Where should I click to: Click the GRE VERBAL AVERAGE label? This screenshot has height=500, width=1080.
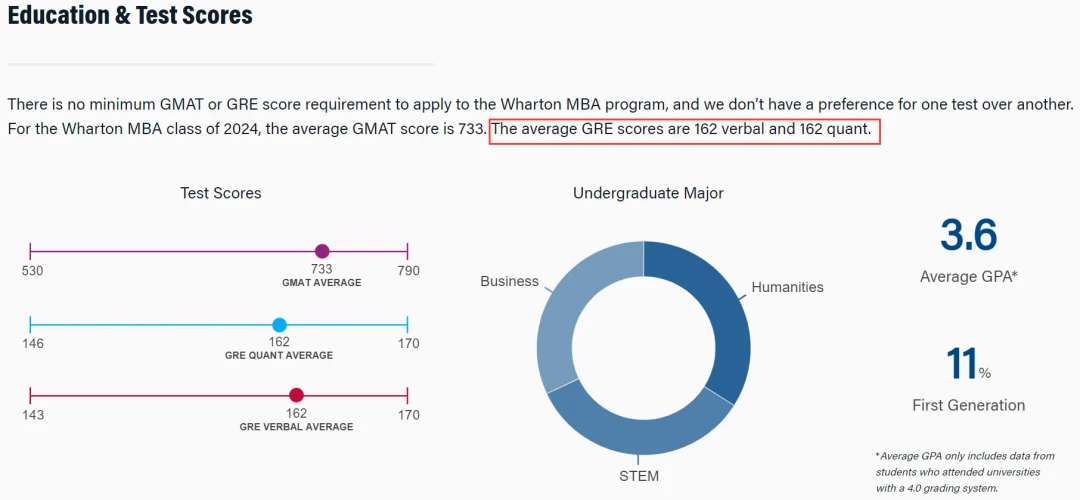pos(296,427)
